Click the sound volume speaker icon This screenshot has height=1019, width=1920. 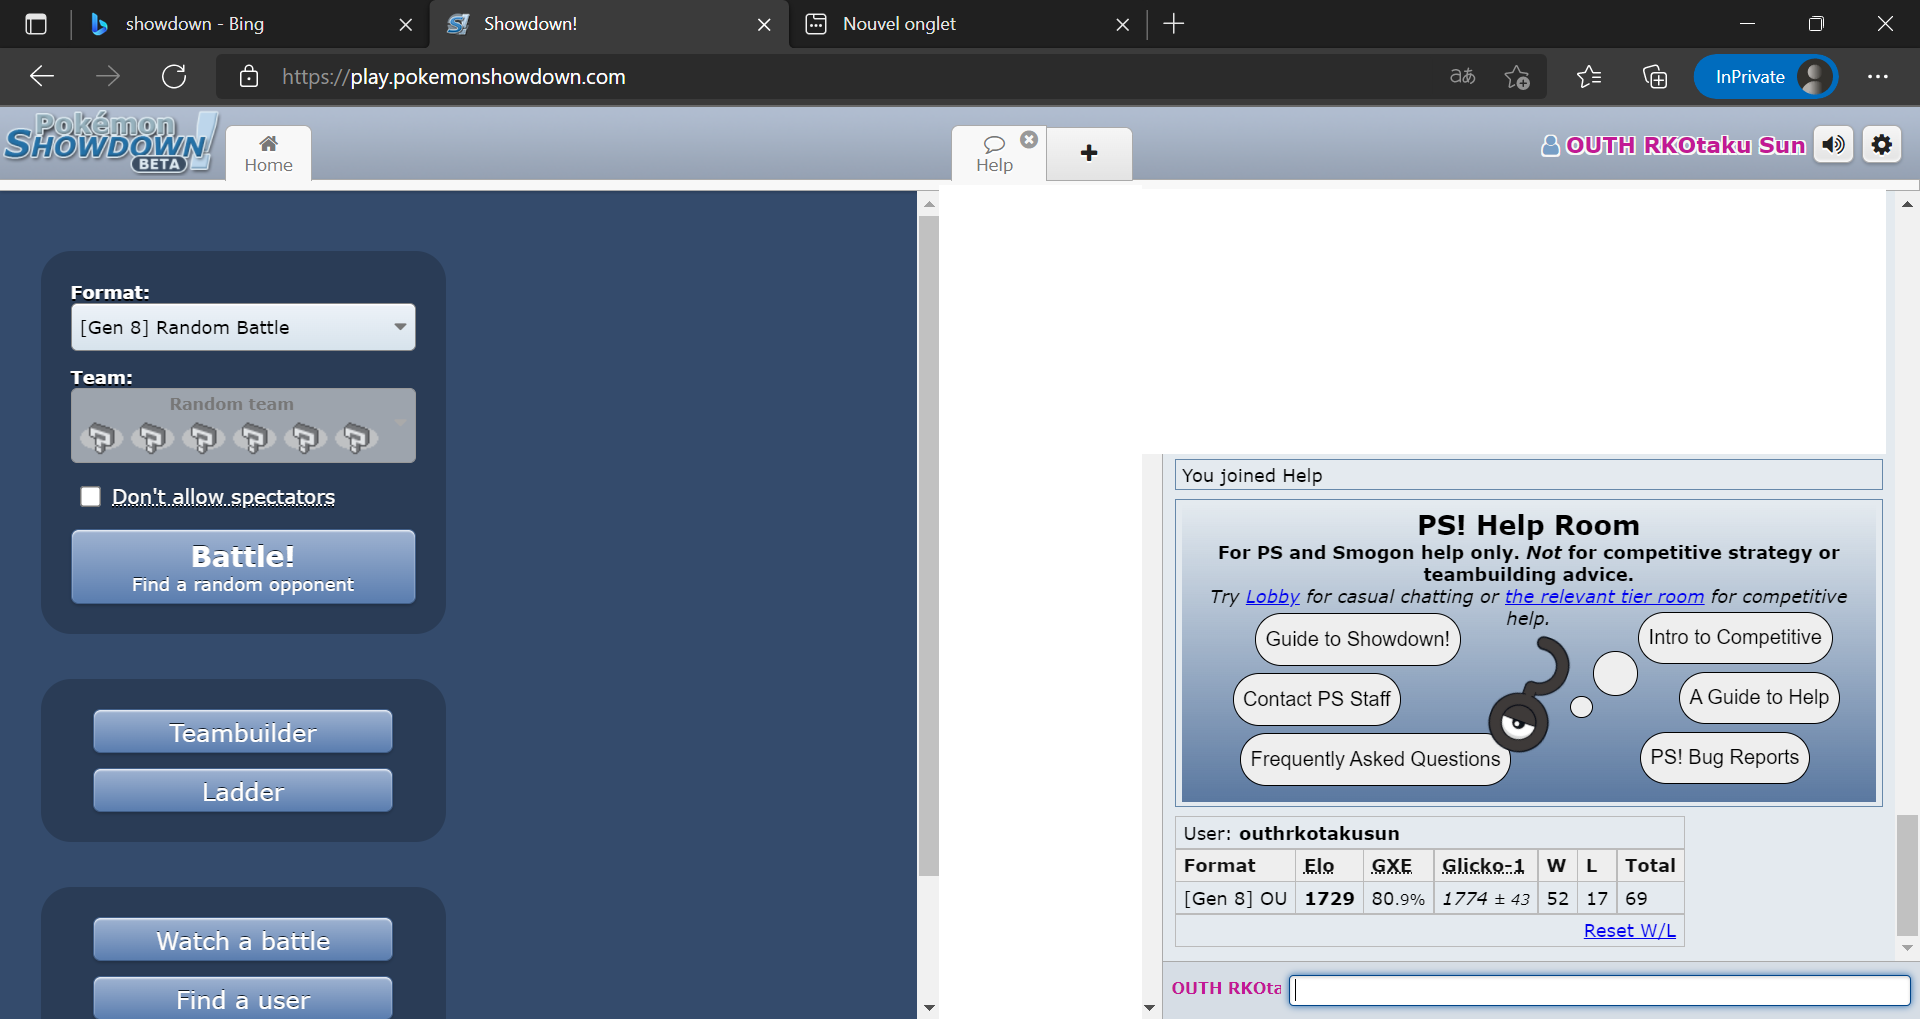coord(1833,145)
